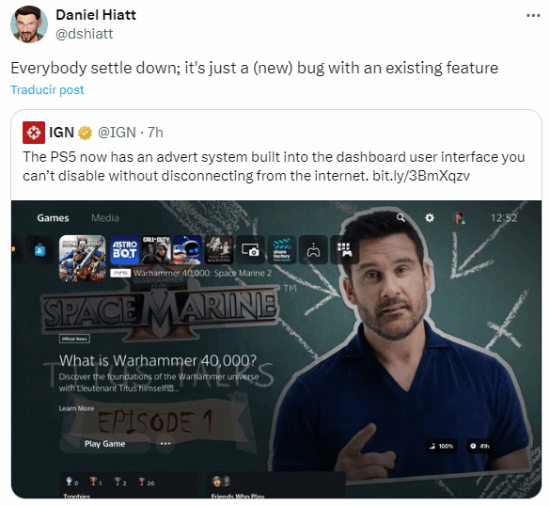Click Daniel Hiatt's profile avatar
Image resolution: width=550 pixels, height=506 pixels.
click(x=29, y=24)
